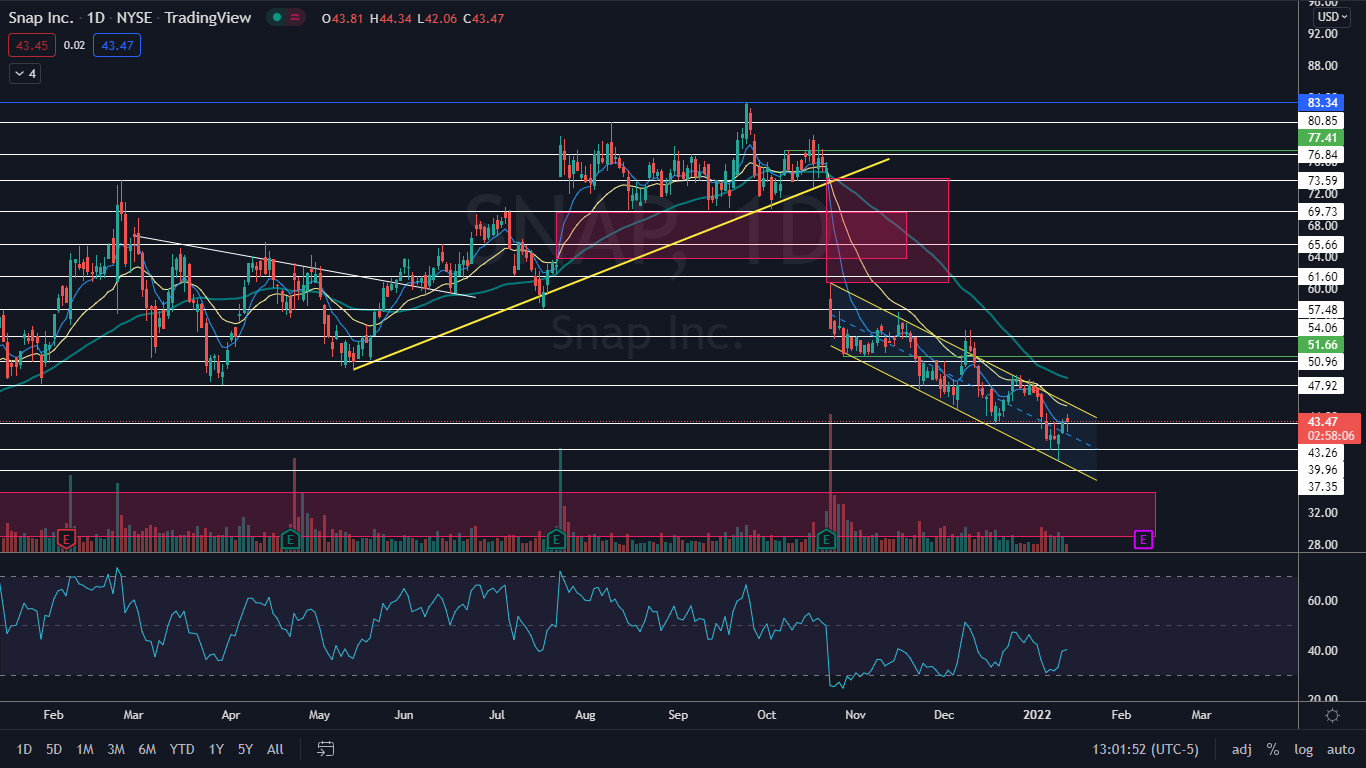Open the USD currency dropdown
This screenshot has width=1366, height=768.
click(1332, 17)
